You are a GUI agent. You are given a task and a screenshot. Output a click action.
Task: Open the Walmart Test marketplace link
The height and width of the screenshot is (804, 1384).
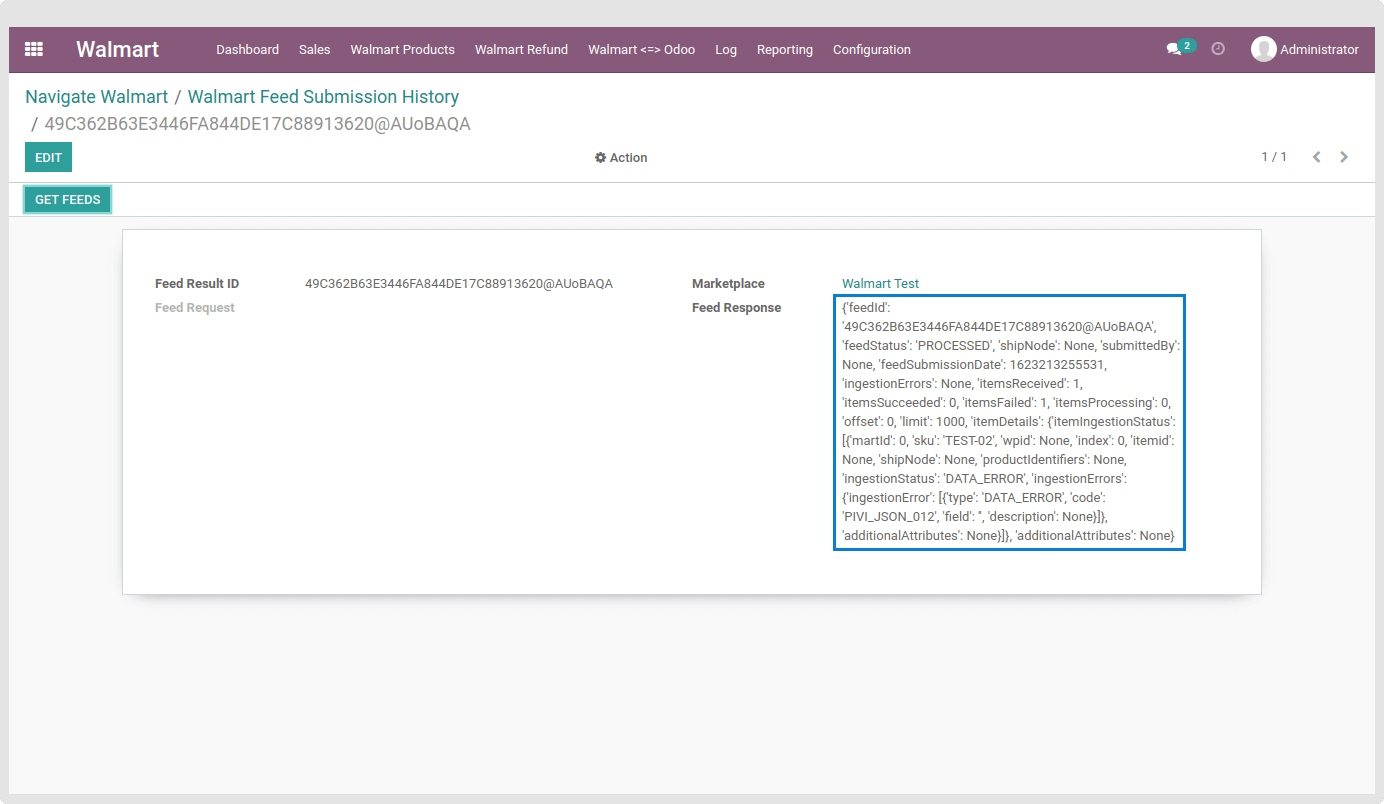coord(880,284)
